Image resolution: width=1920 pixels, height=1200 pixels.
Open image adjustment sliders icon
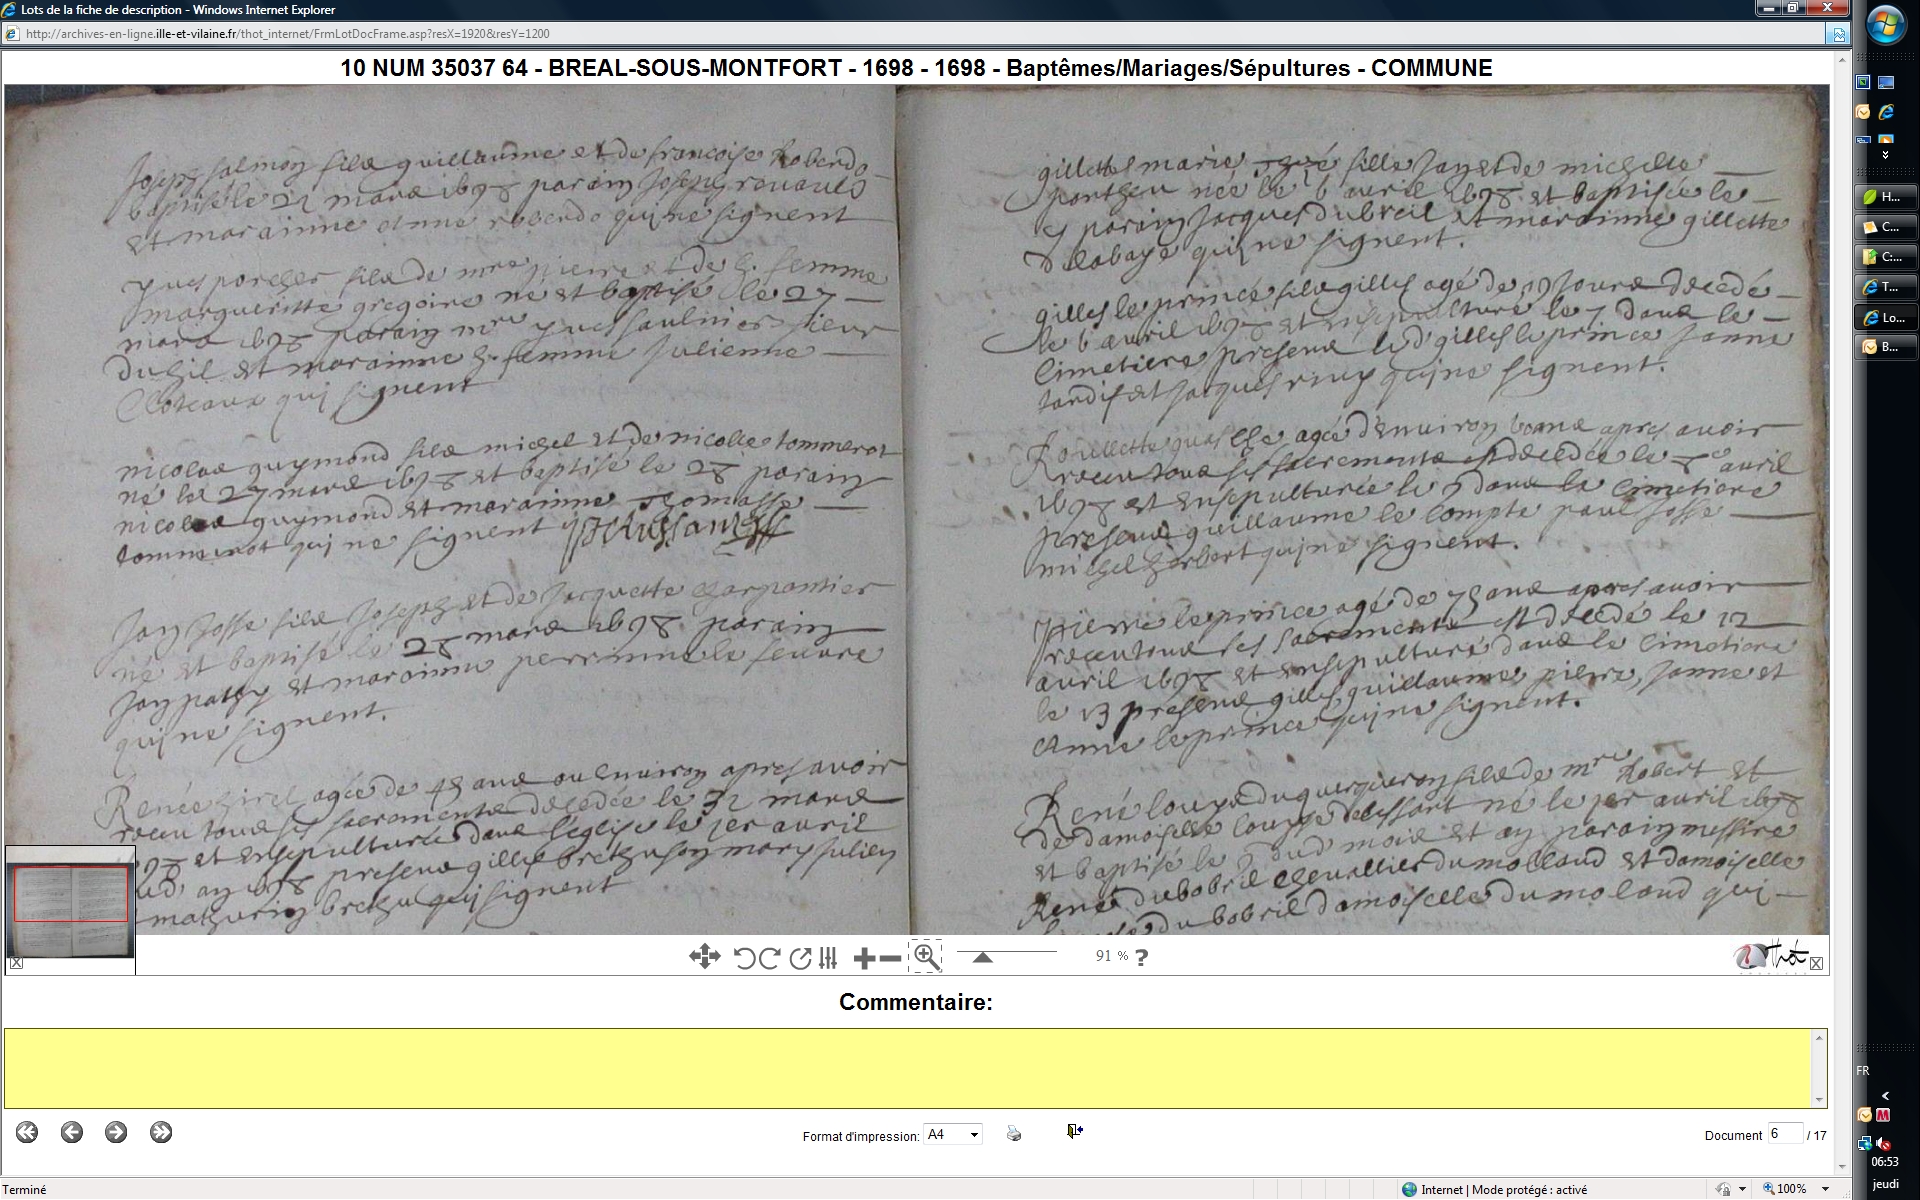click(x=828, y=958)
